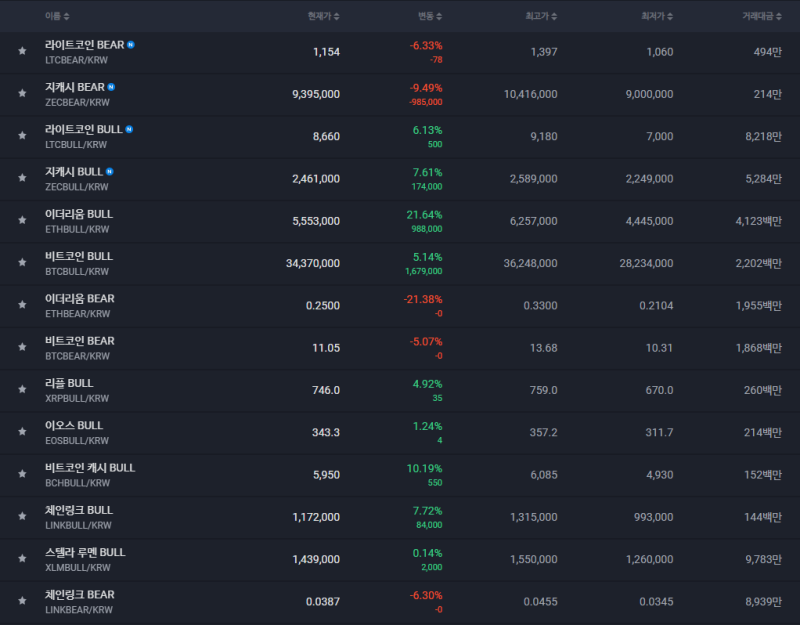Click the LTCBEAR/KRW ticker symbol

[77, 60]
